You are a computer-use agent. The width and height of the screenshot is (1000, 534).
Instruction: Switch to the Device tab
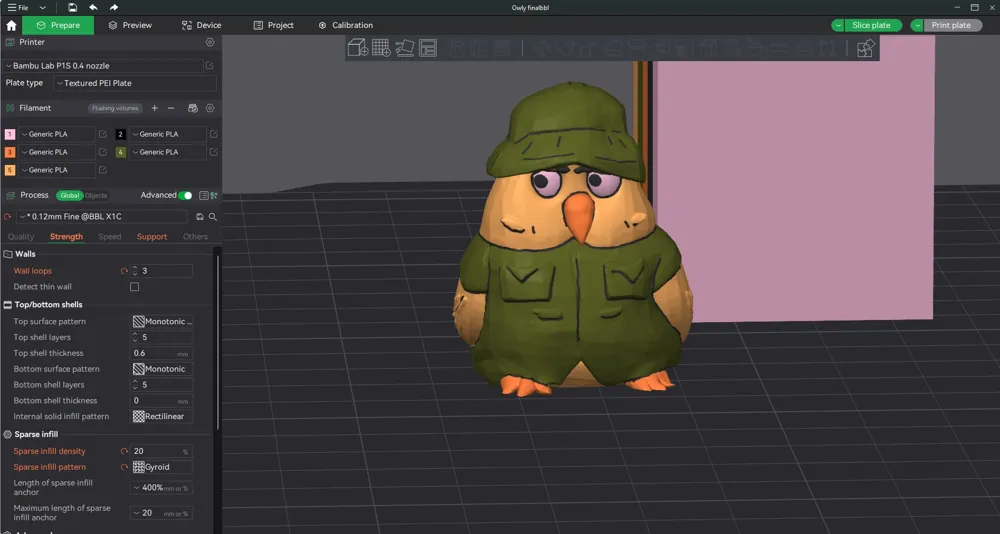(x=202, y=26)
